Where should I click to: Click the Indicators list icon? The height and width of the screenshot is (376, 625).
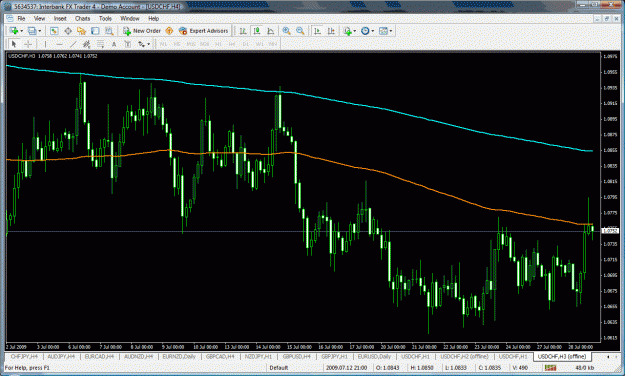(347, 31)
